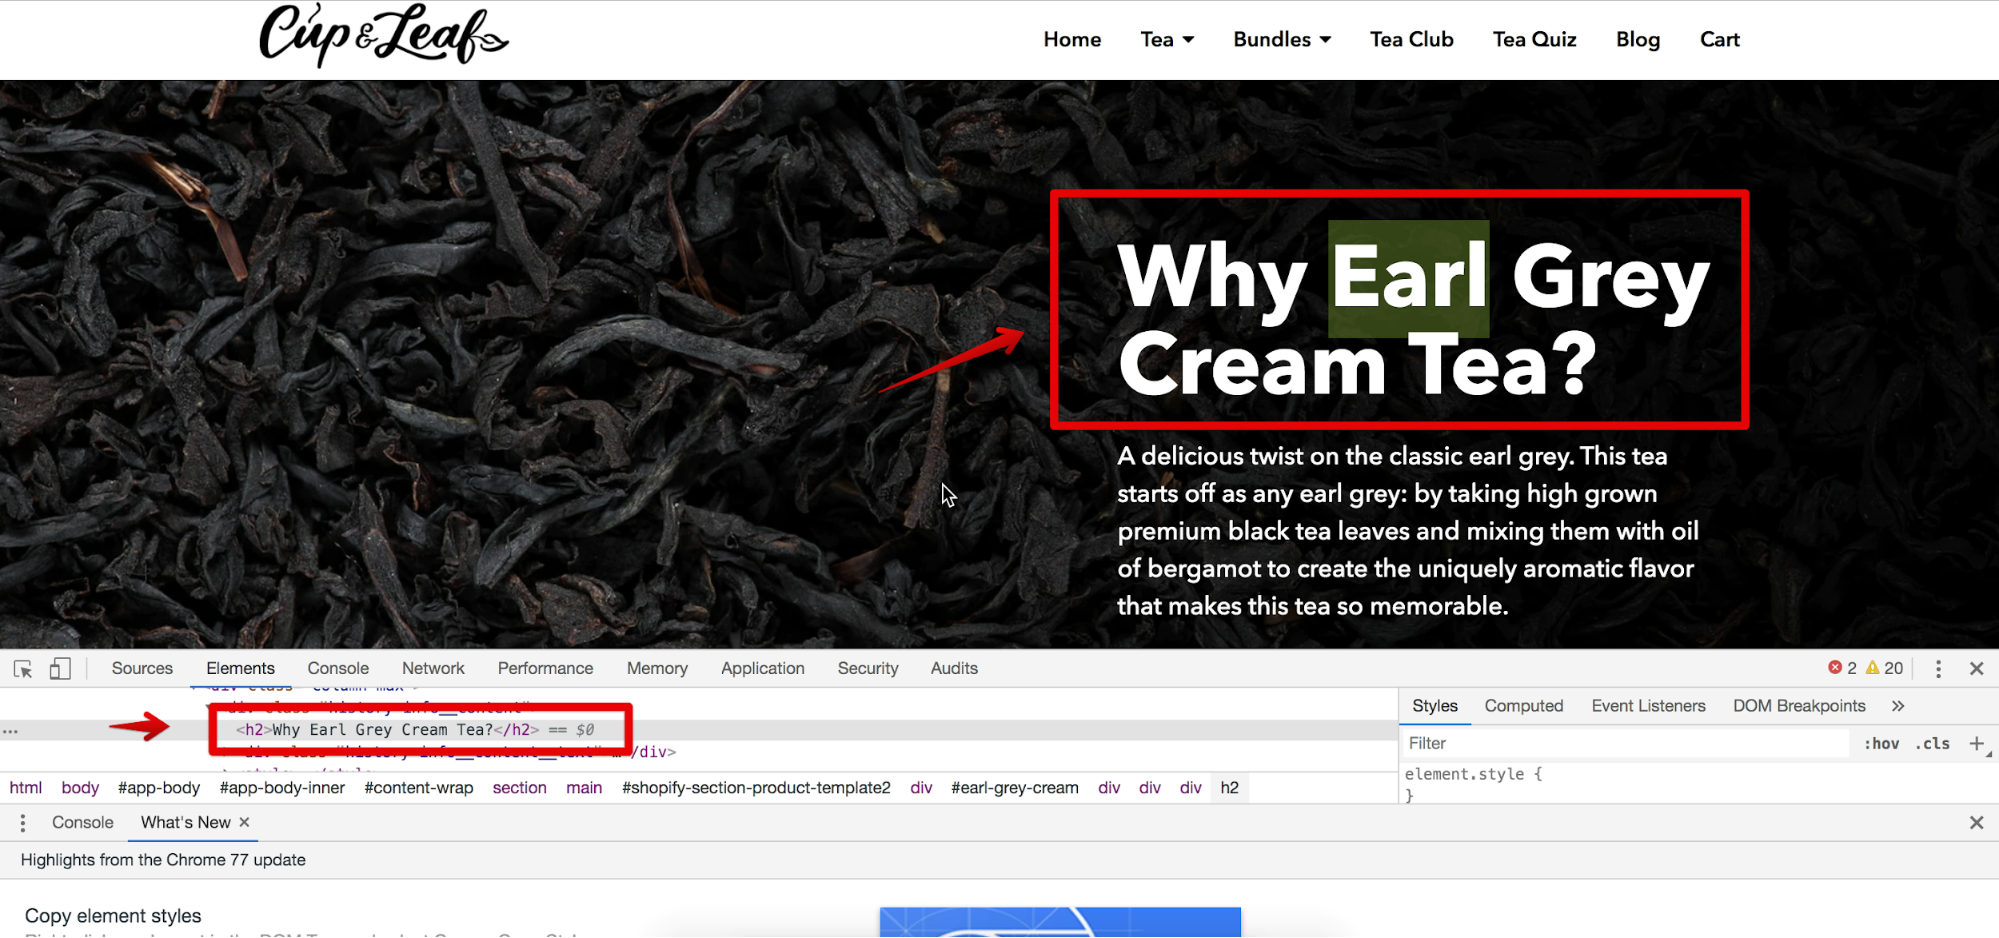This screenshot has height=938, width=1999.
Task: Close the DevTools panel
Action: point(1976,669)
